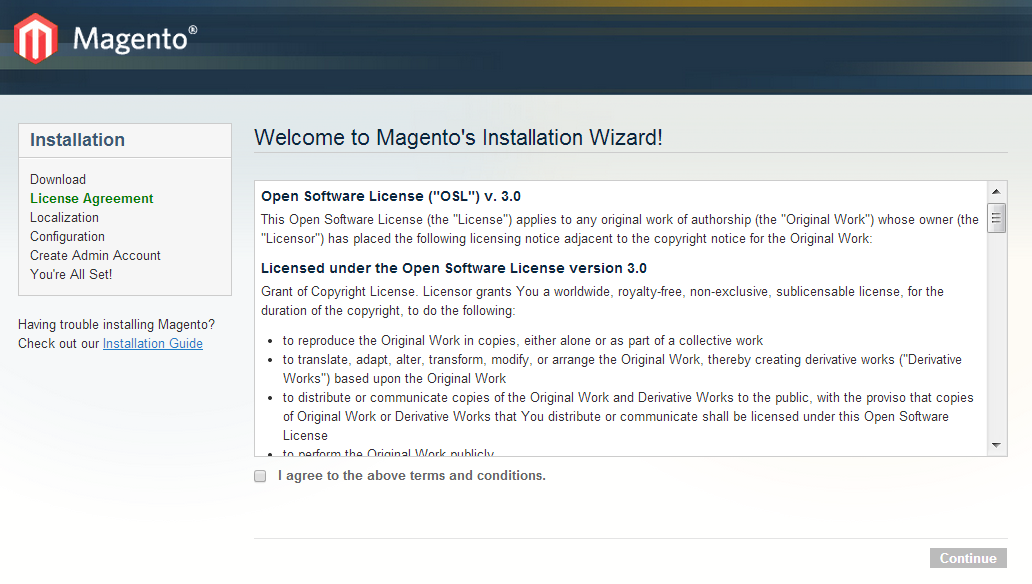Select the Download installation step
This screenshot has height=584, width=1032.
tap(58, 180)
